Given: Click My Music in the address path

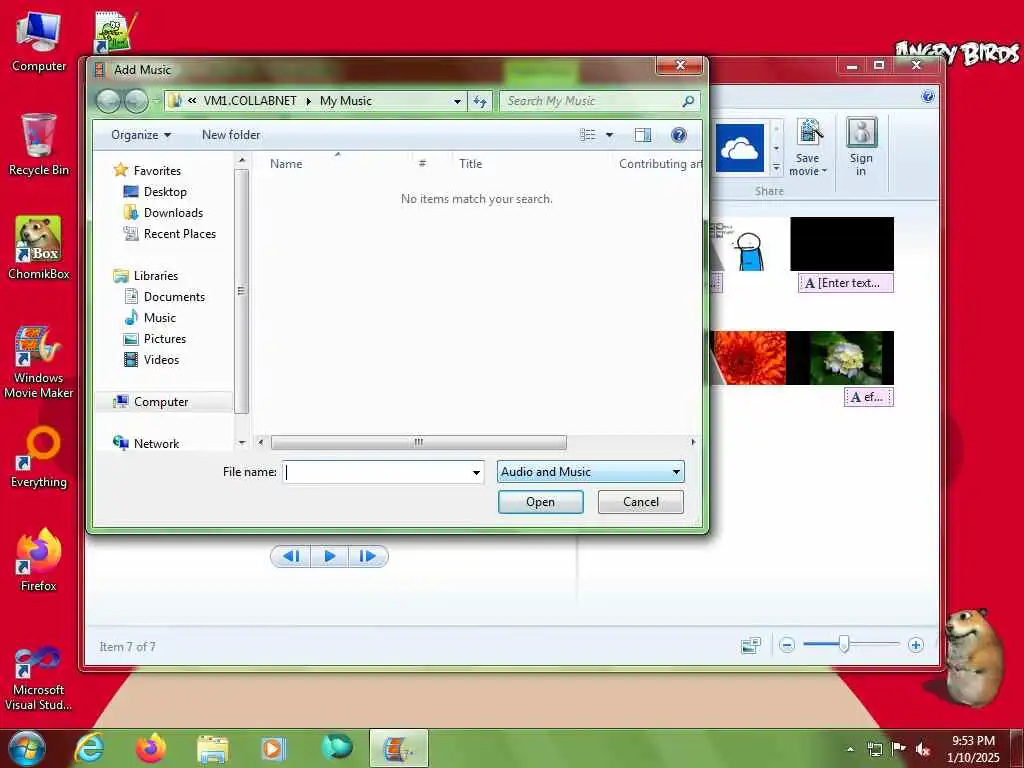Looking at the screenshot, I should [345, 101].
